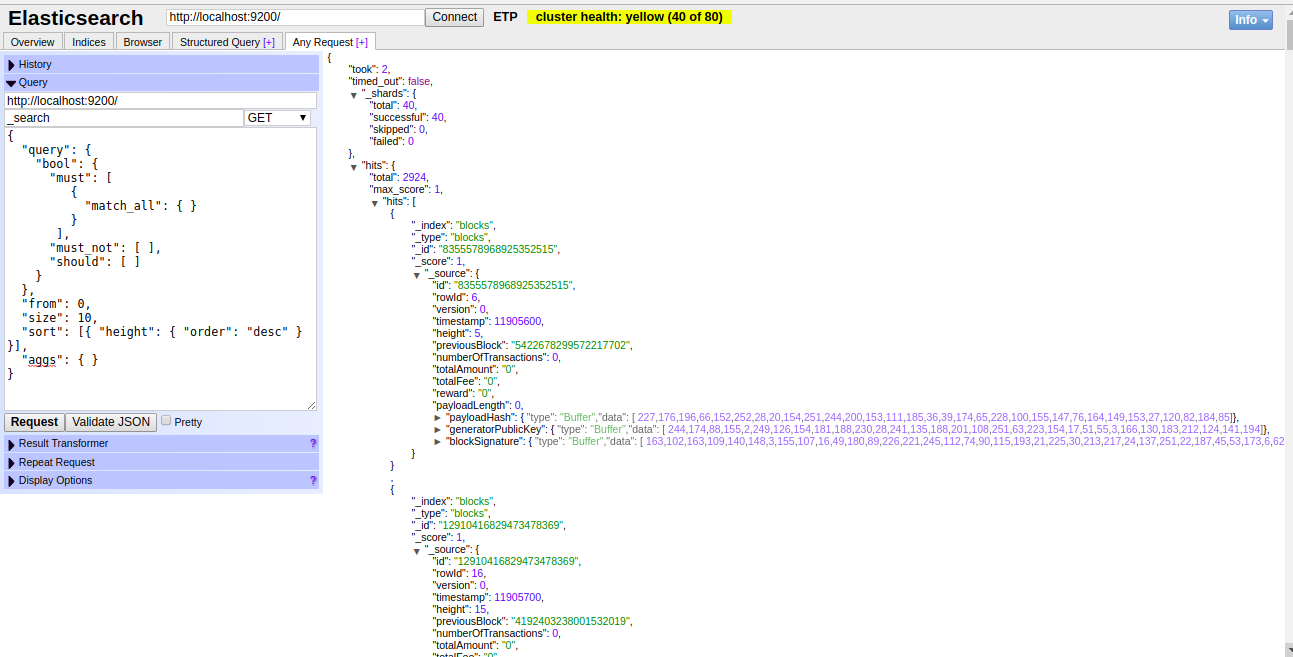Collapse the Query section

point(161,82)
